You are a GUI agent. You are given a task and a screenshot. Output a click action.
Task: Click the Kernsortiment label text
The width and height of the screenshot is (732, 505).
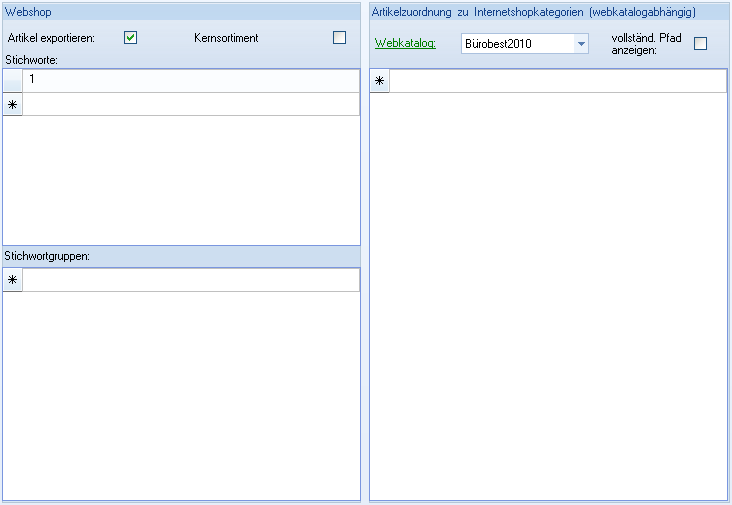[226, 38]
